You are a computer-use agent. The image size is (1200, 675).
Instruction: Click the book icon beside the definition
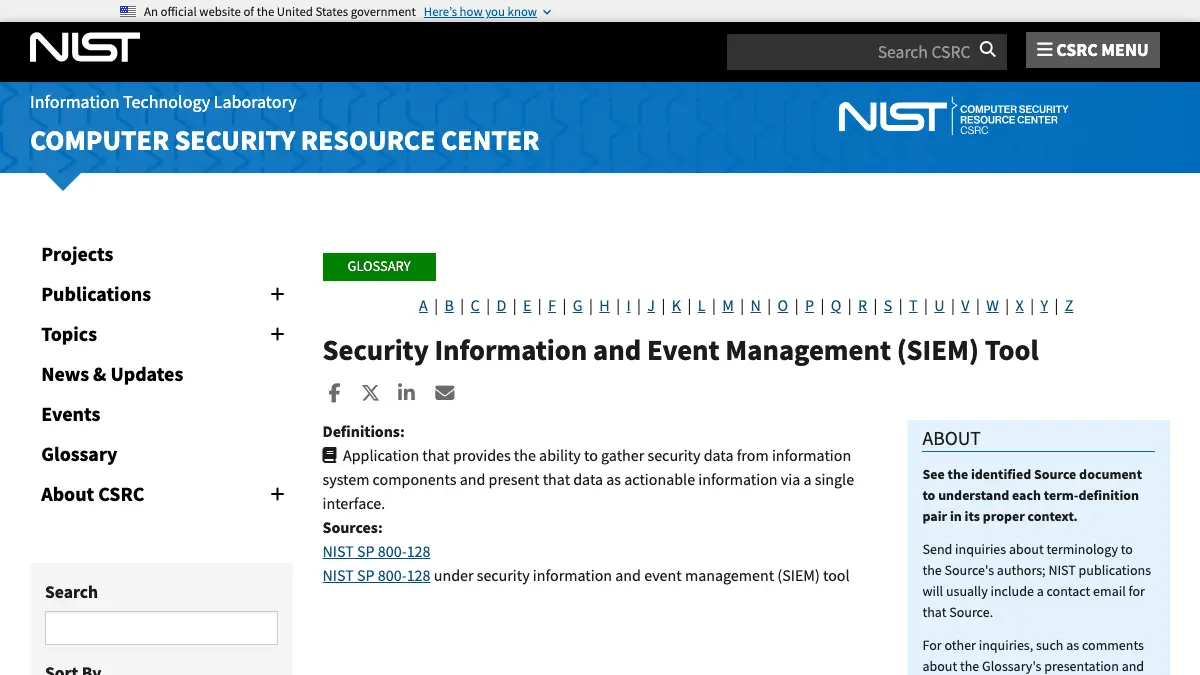click(330, 455)
